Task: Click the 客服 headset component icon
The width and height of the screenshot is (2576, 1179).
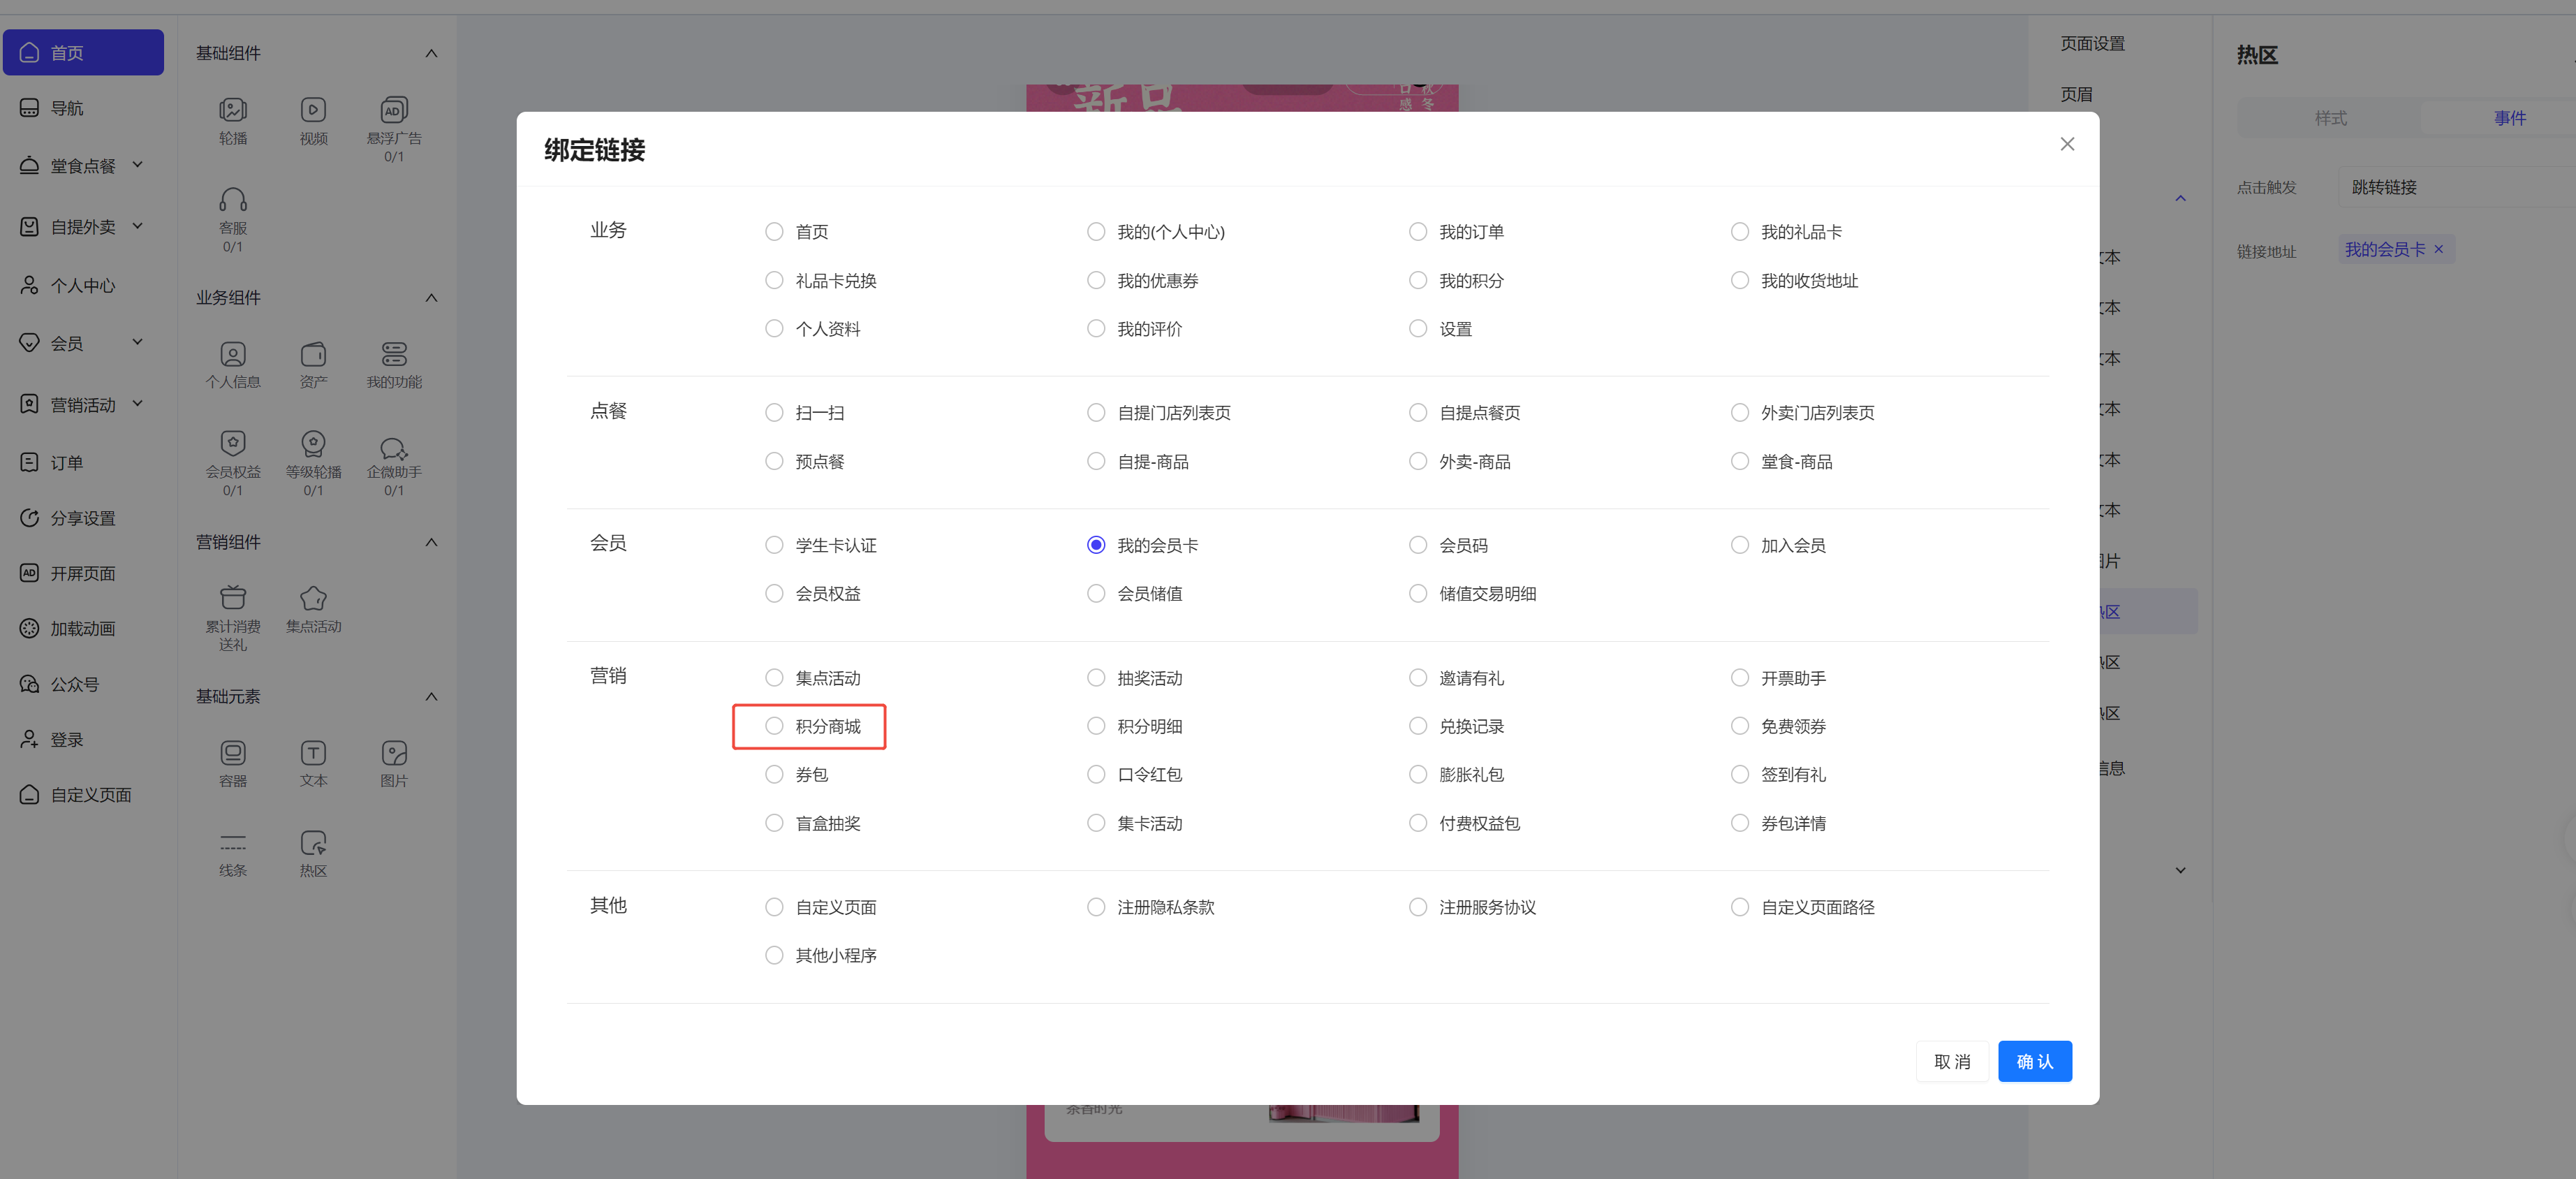Action: tap(233, 200)
